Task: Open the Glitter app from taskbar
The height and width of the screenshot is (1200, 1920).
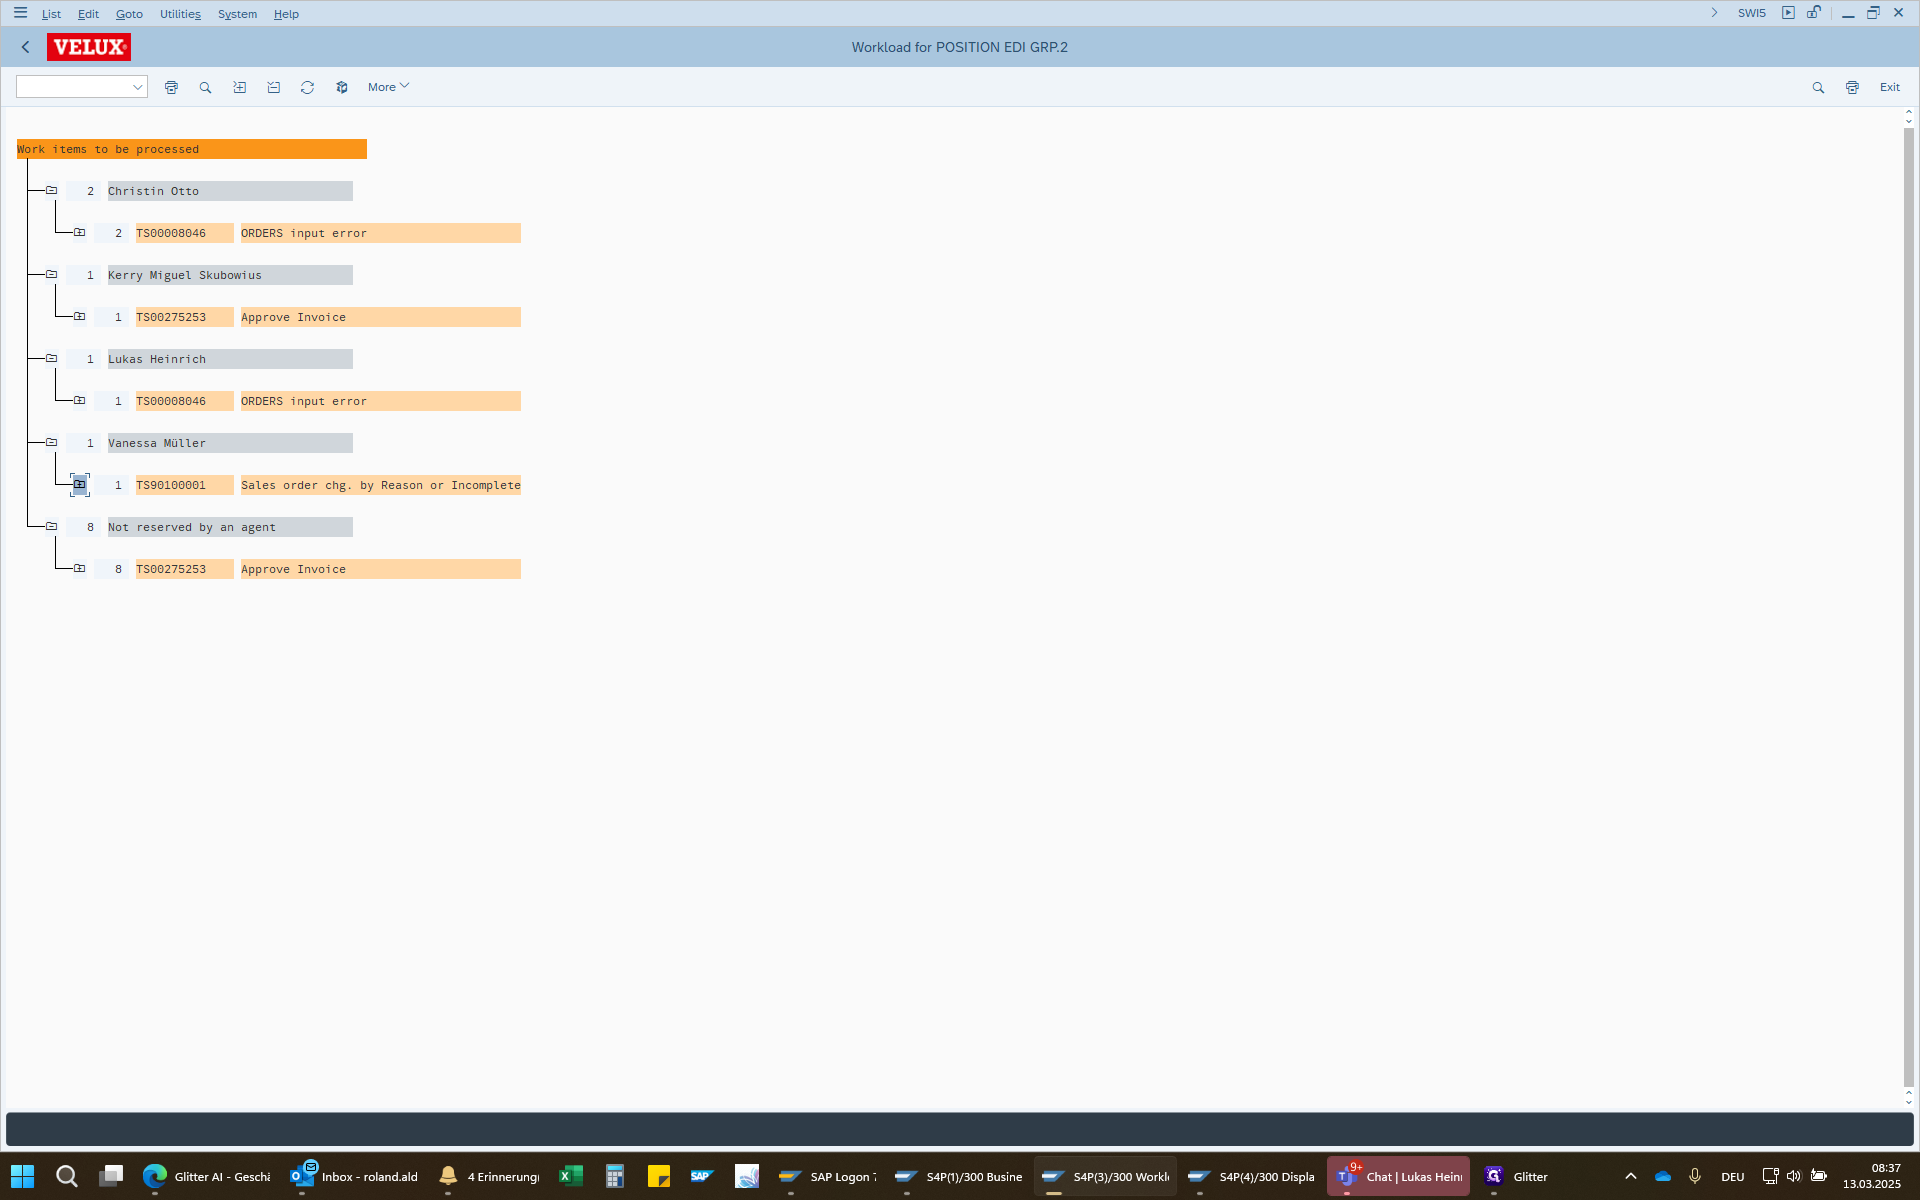Action: (1516, 1176)
